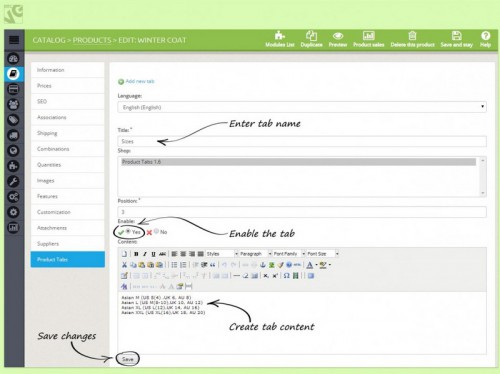
Task: Select the No radio for Enable
Action: 156,231
